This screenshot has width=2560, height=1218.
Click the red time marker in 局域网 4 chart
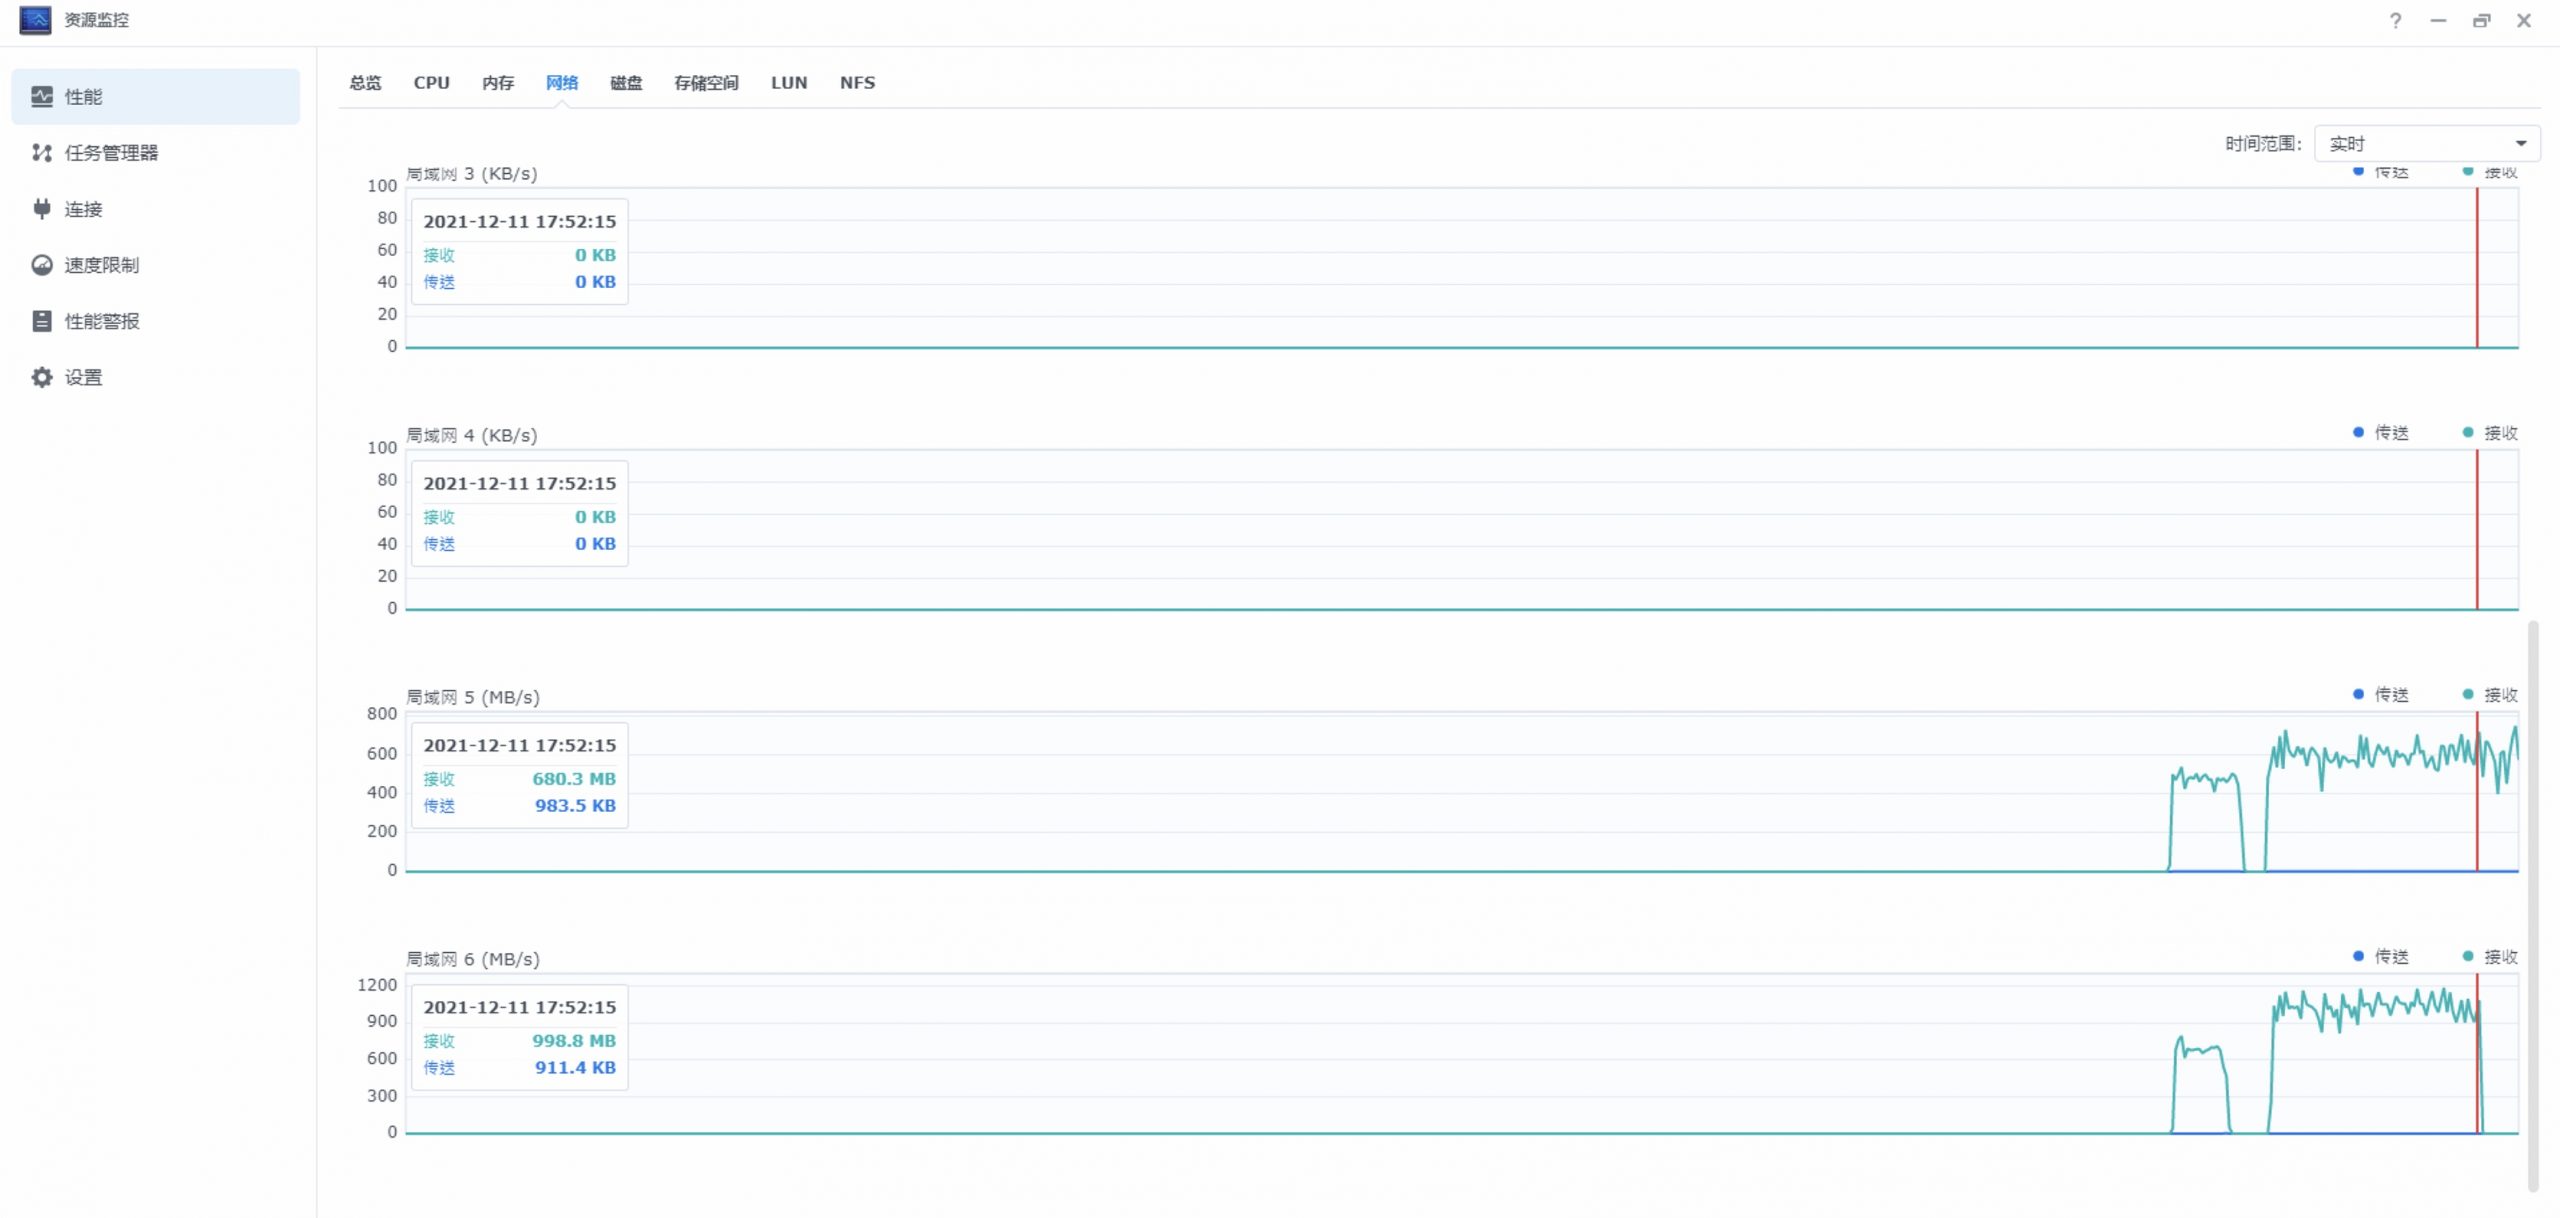tap(2477, 529)
